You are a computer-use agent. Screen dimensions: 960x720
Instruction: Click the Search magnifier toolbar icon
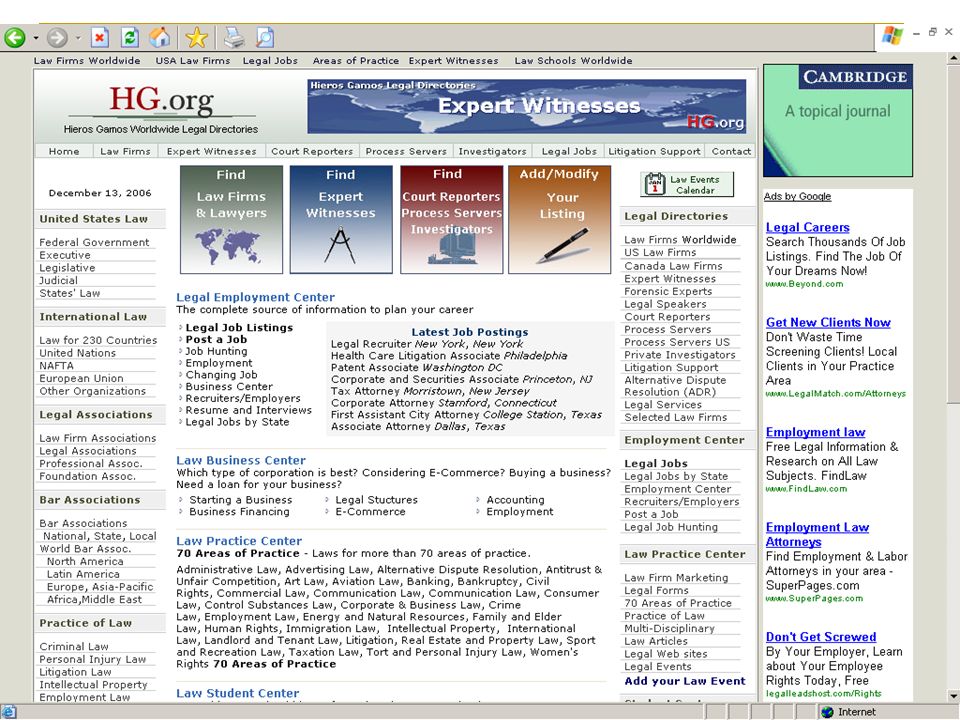tap(265, 38)
